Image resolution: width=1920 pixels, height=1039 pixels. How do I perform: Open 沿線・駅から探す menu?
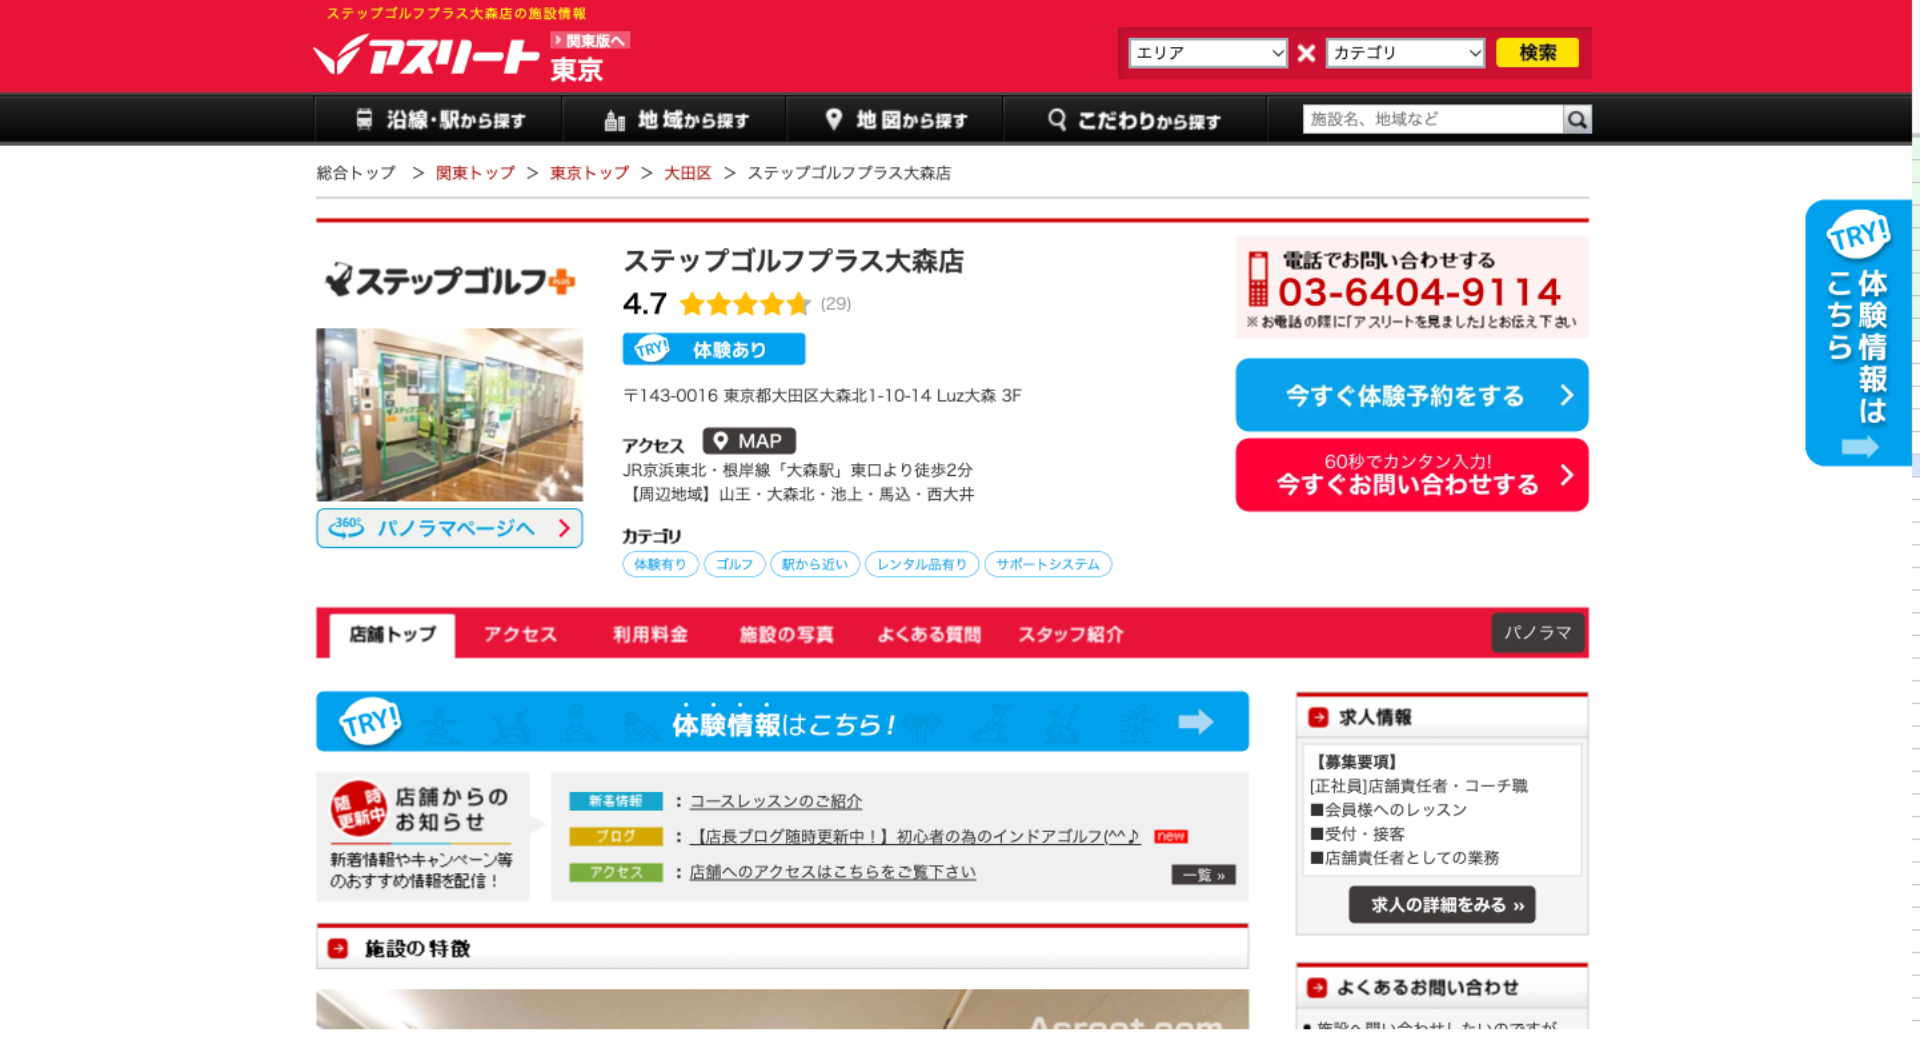click(x=440, y=120)
